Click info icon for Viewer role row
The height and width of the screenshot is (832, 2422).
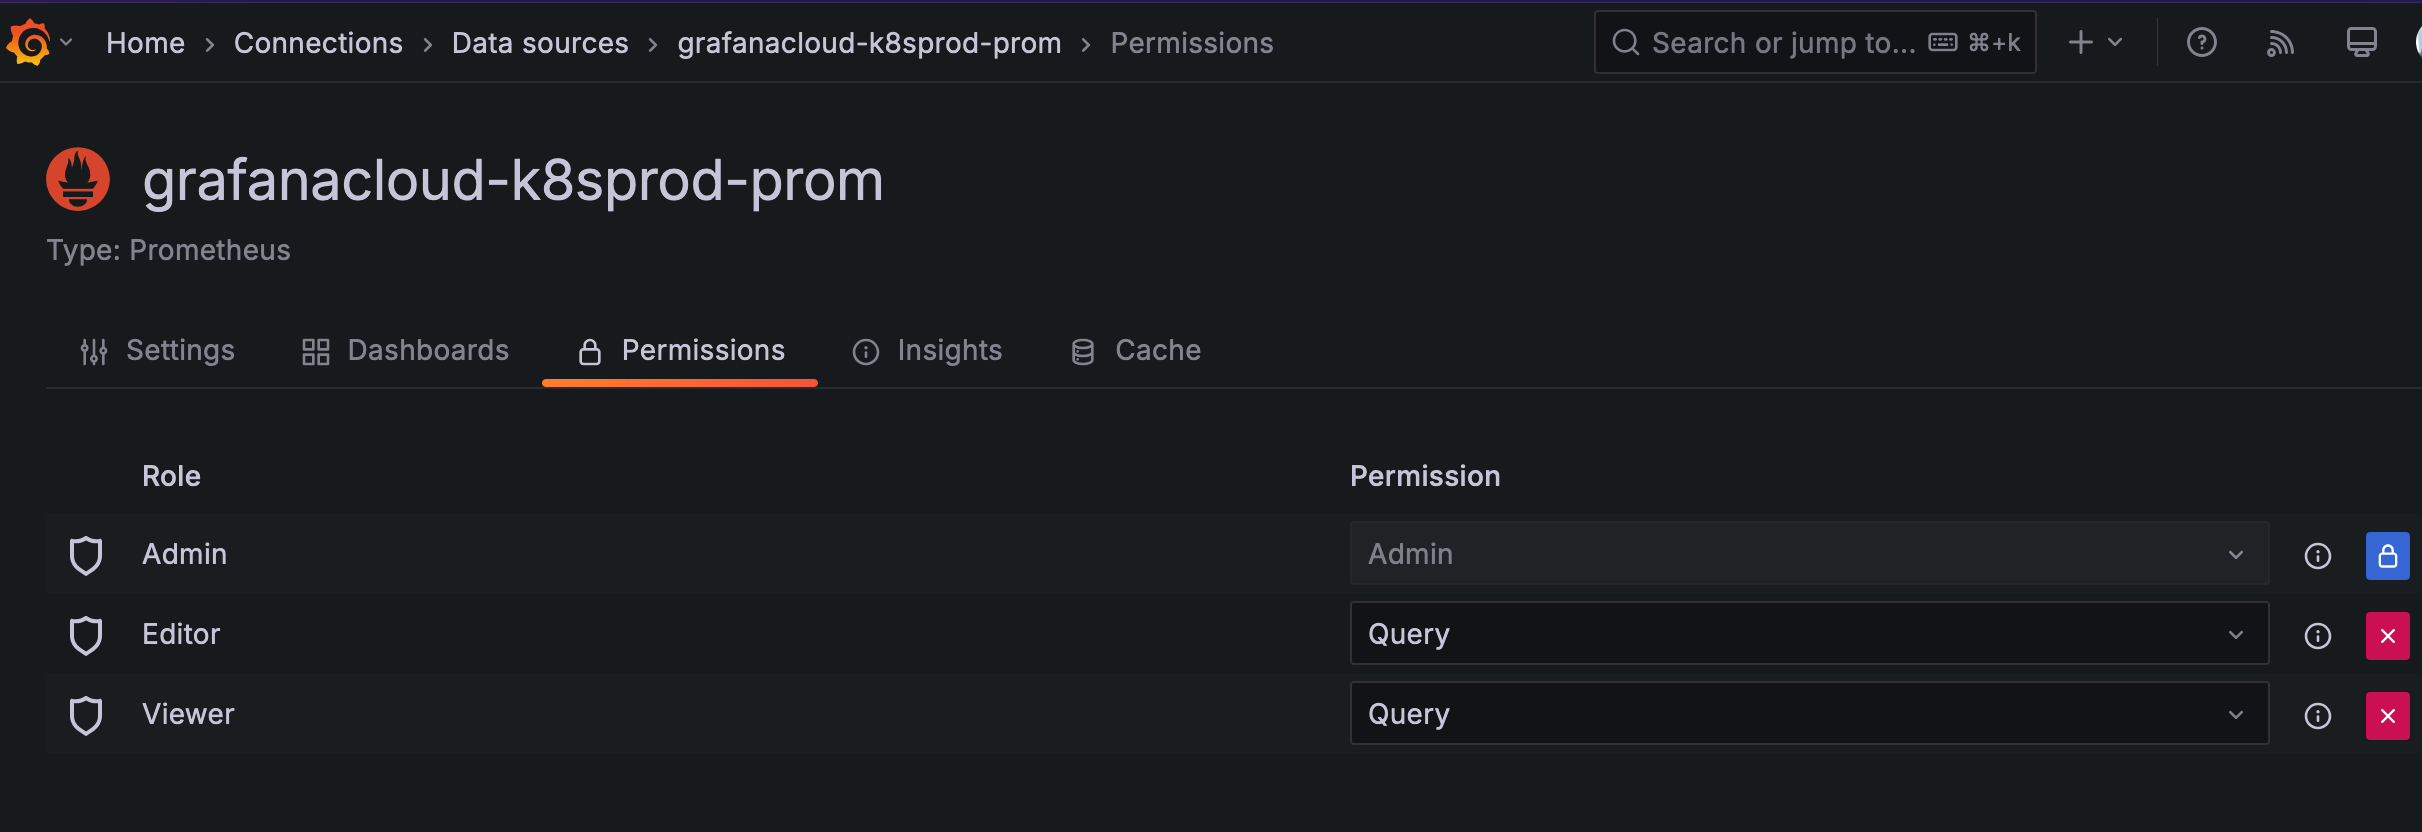click(2317, 716)
